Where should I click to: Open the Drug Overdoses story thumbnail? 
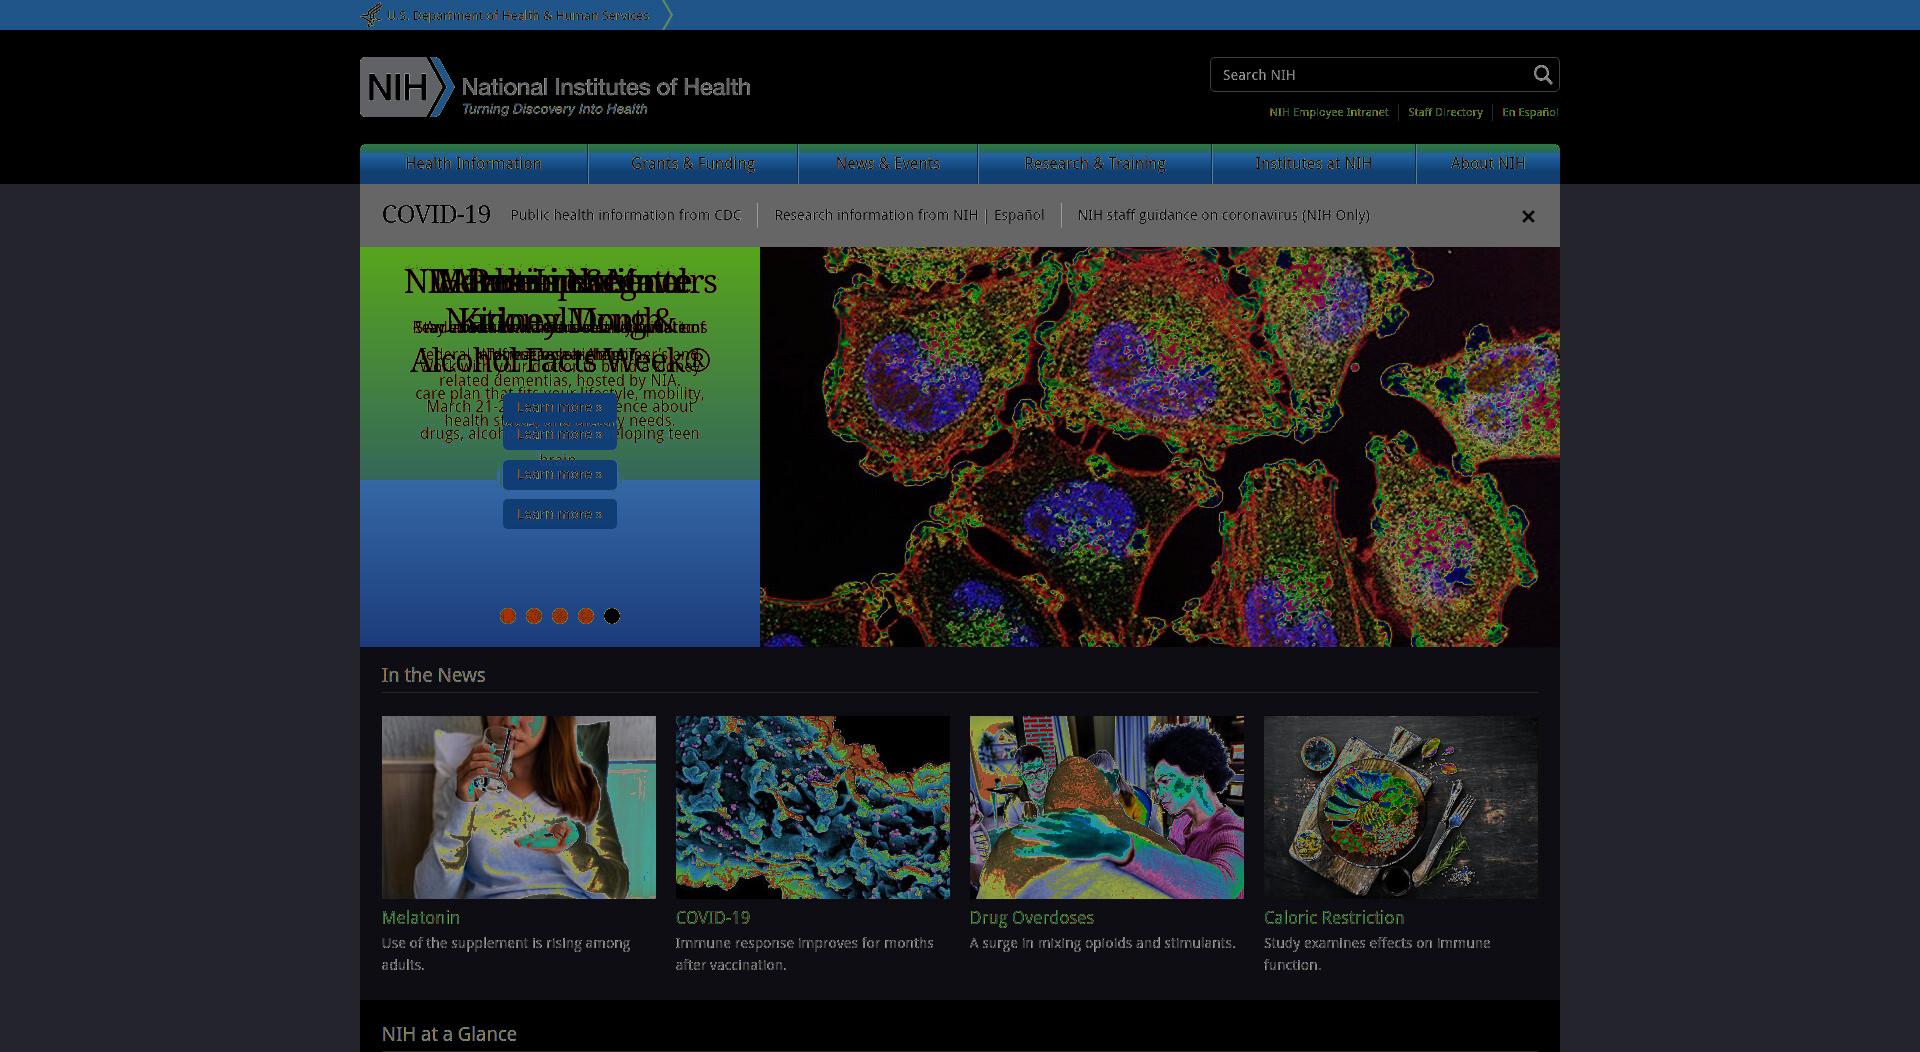1107,807
